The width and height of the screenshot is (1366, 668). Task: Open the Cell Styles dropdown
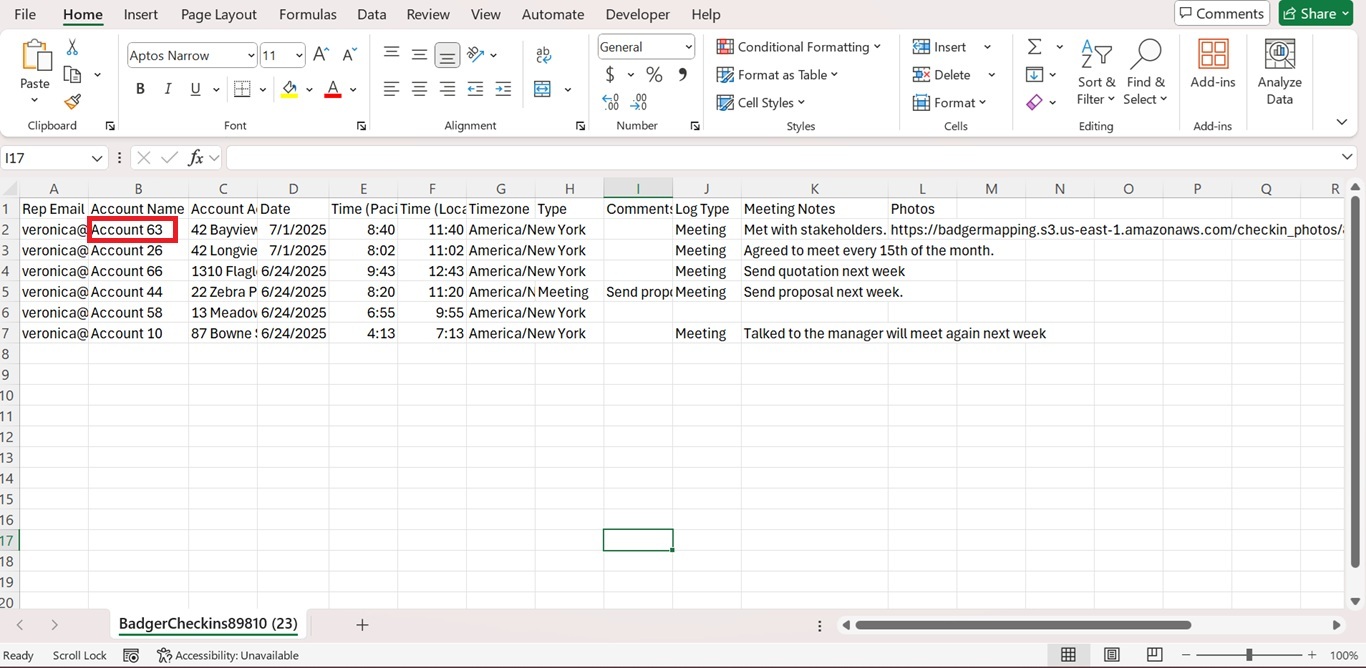761,102
